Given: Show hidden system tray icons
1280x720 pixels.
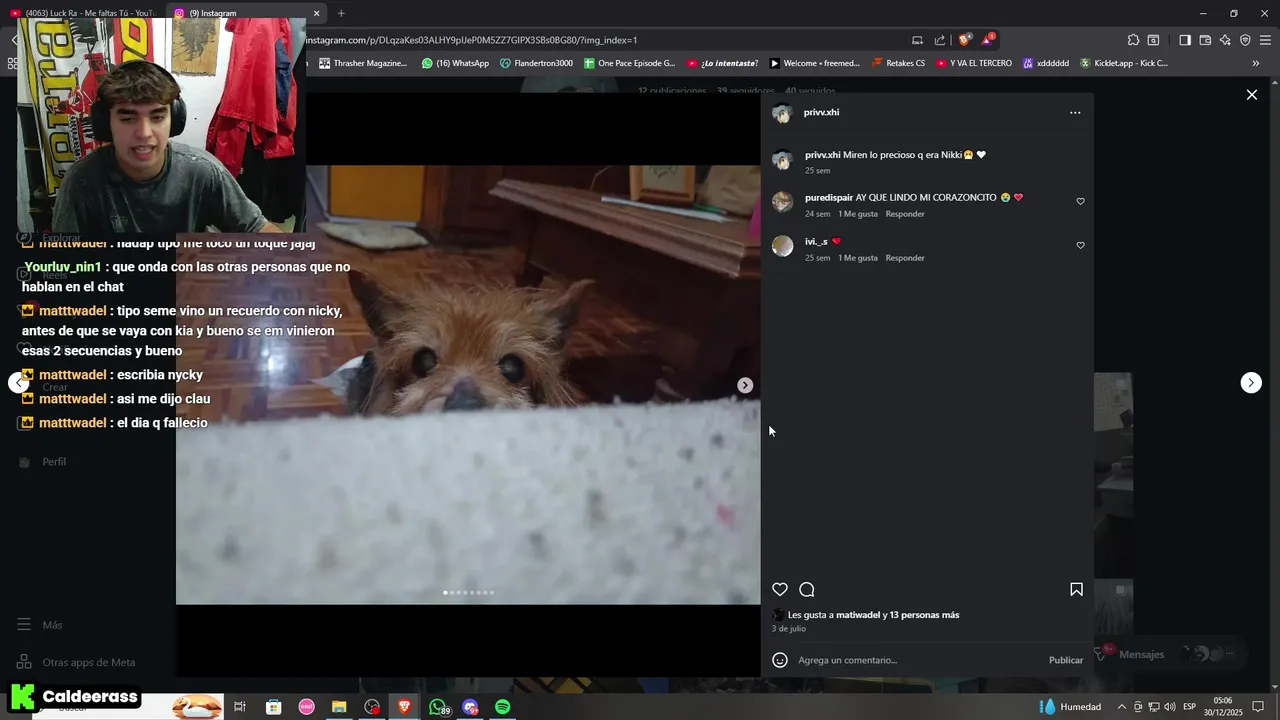Looking at the screenshot, I should (x=1121, y=707).
